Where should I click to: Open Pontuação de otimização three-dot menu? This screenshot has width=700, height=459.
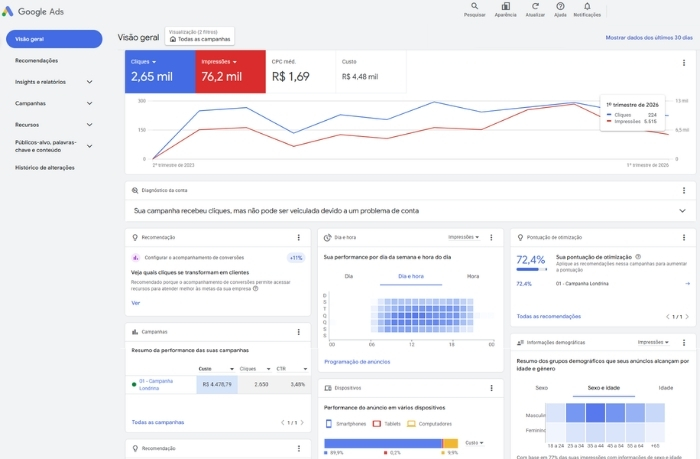684,238
